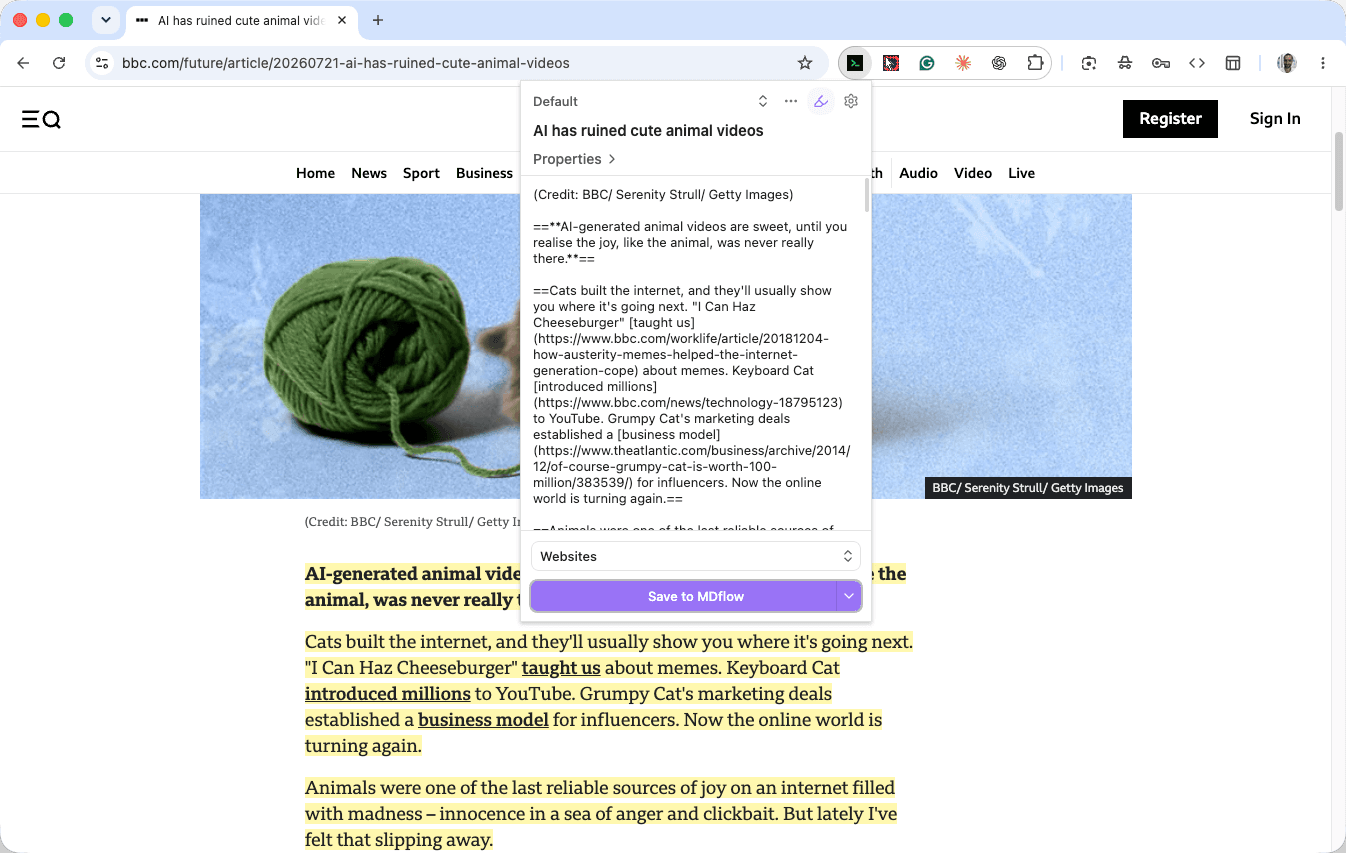Open clipper settings gear
This screenshot has width=1346, height=853.
851,101
